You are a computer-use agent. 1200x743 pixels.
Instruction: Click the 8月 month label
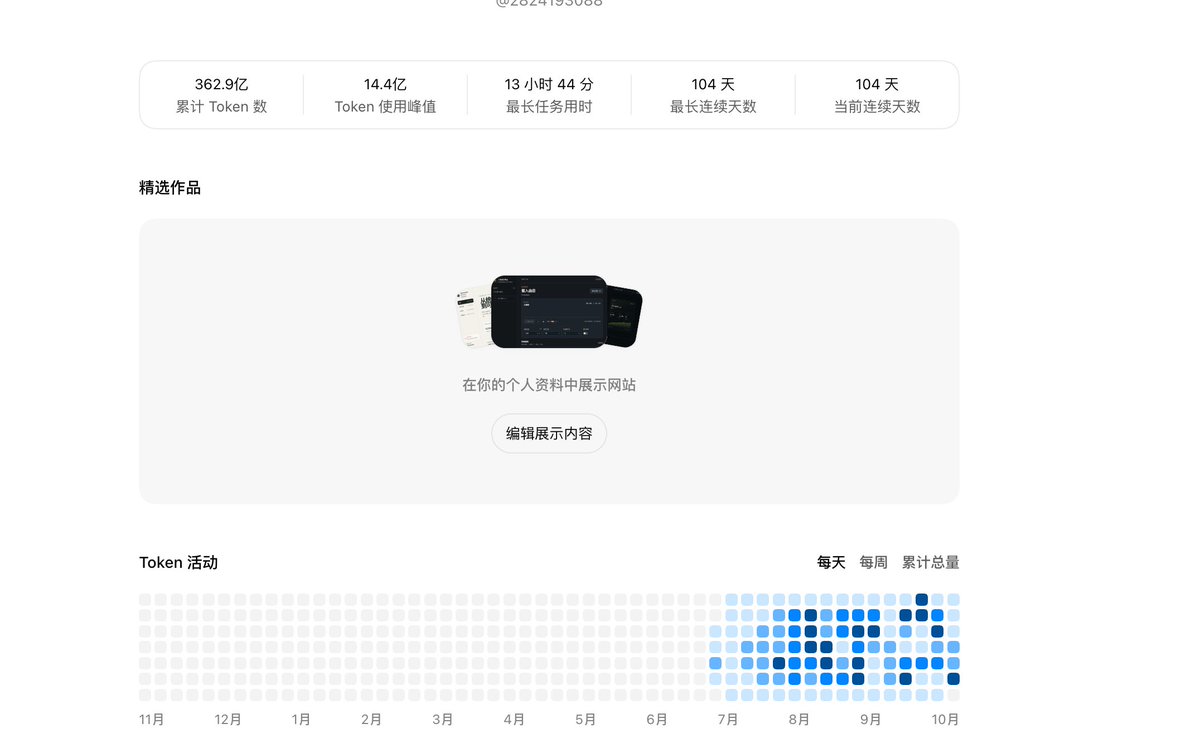click(799, 719)
